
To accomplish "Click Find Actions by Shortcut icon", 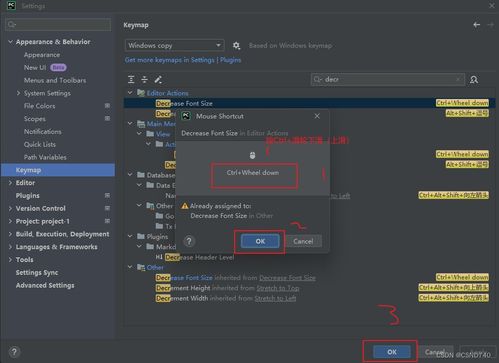I will coord(474,80).
